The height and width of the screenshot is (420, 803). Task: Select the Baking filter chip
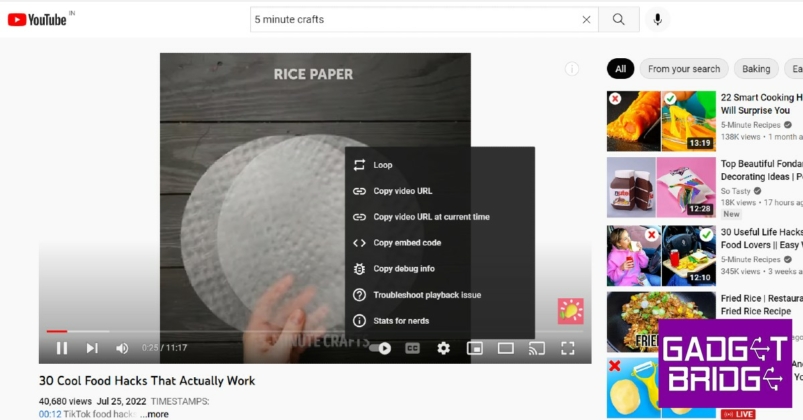coord(756,69)
